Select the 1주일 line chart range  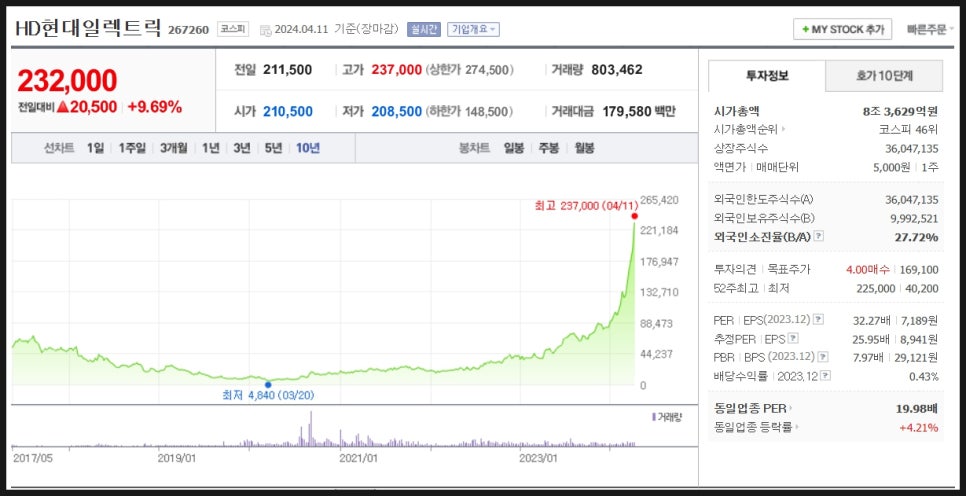point(132,148)
